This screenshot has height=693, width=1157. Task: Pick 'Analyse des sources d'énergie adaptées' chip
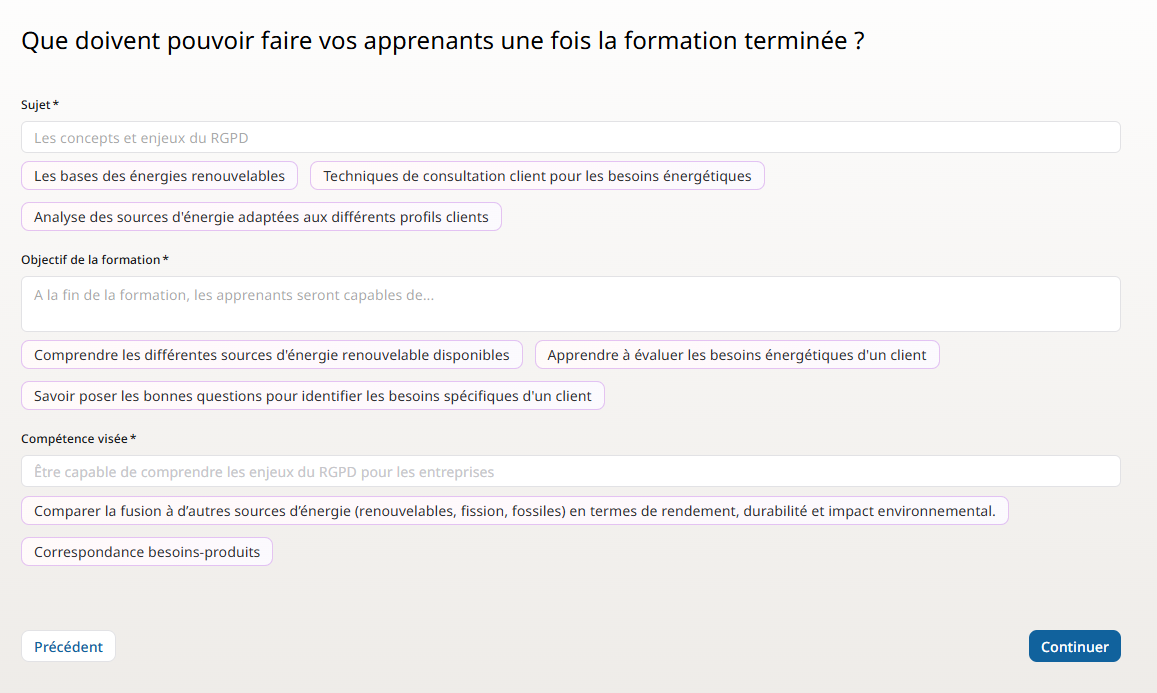[x=261, y=217]
